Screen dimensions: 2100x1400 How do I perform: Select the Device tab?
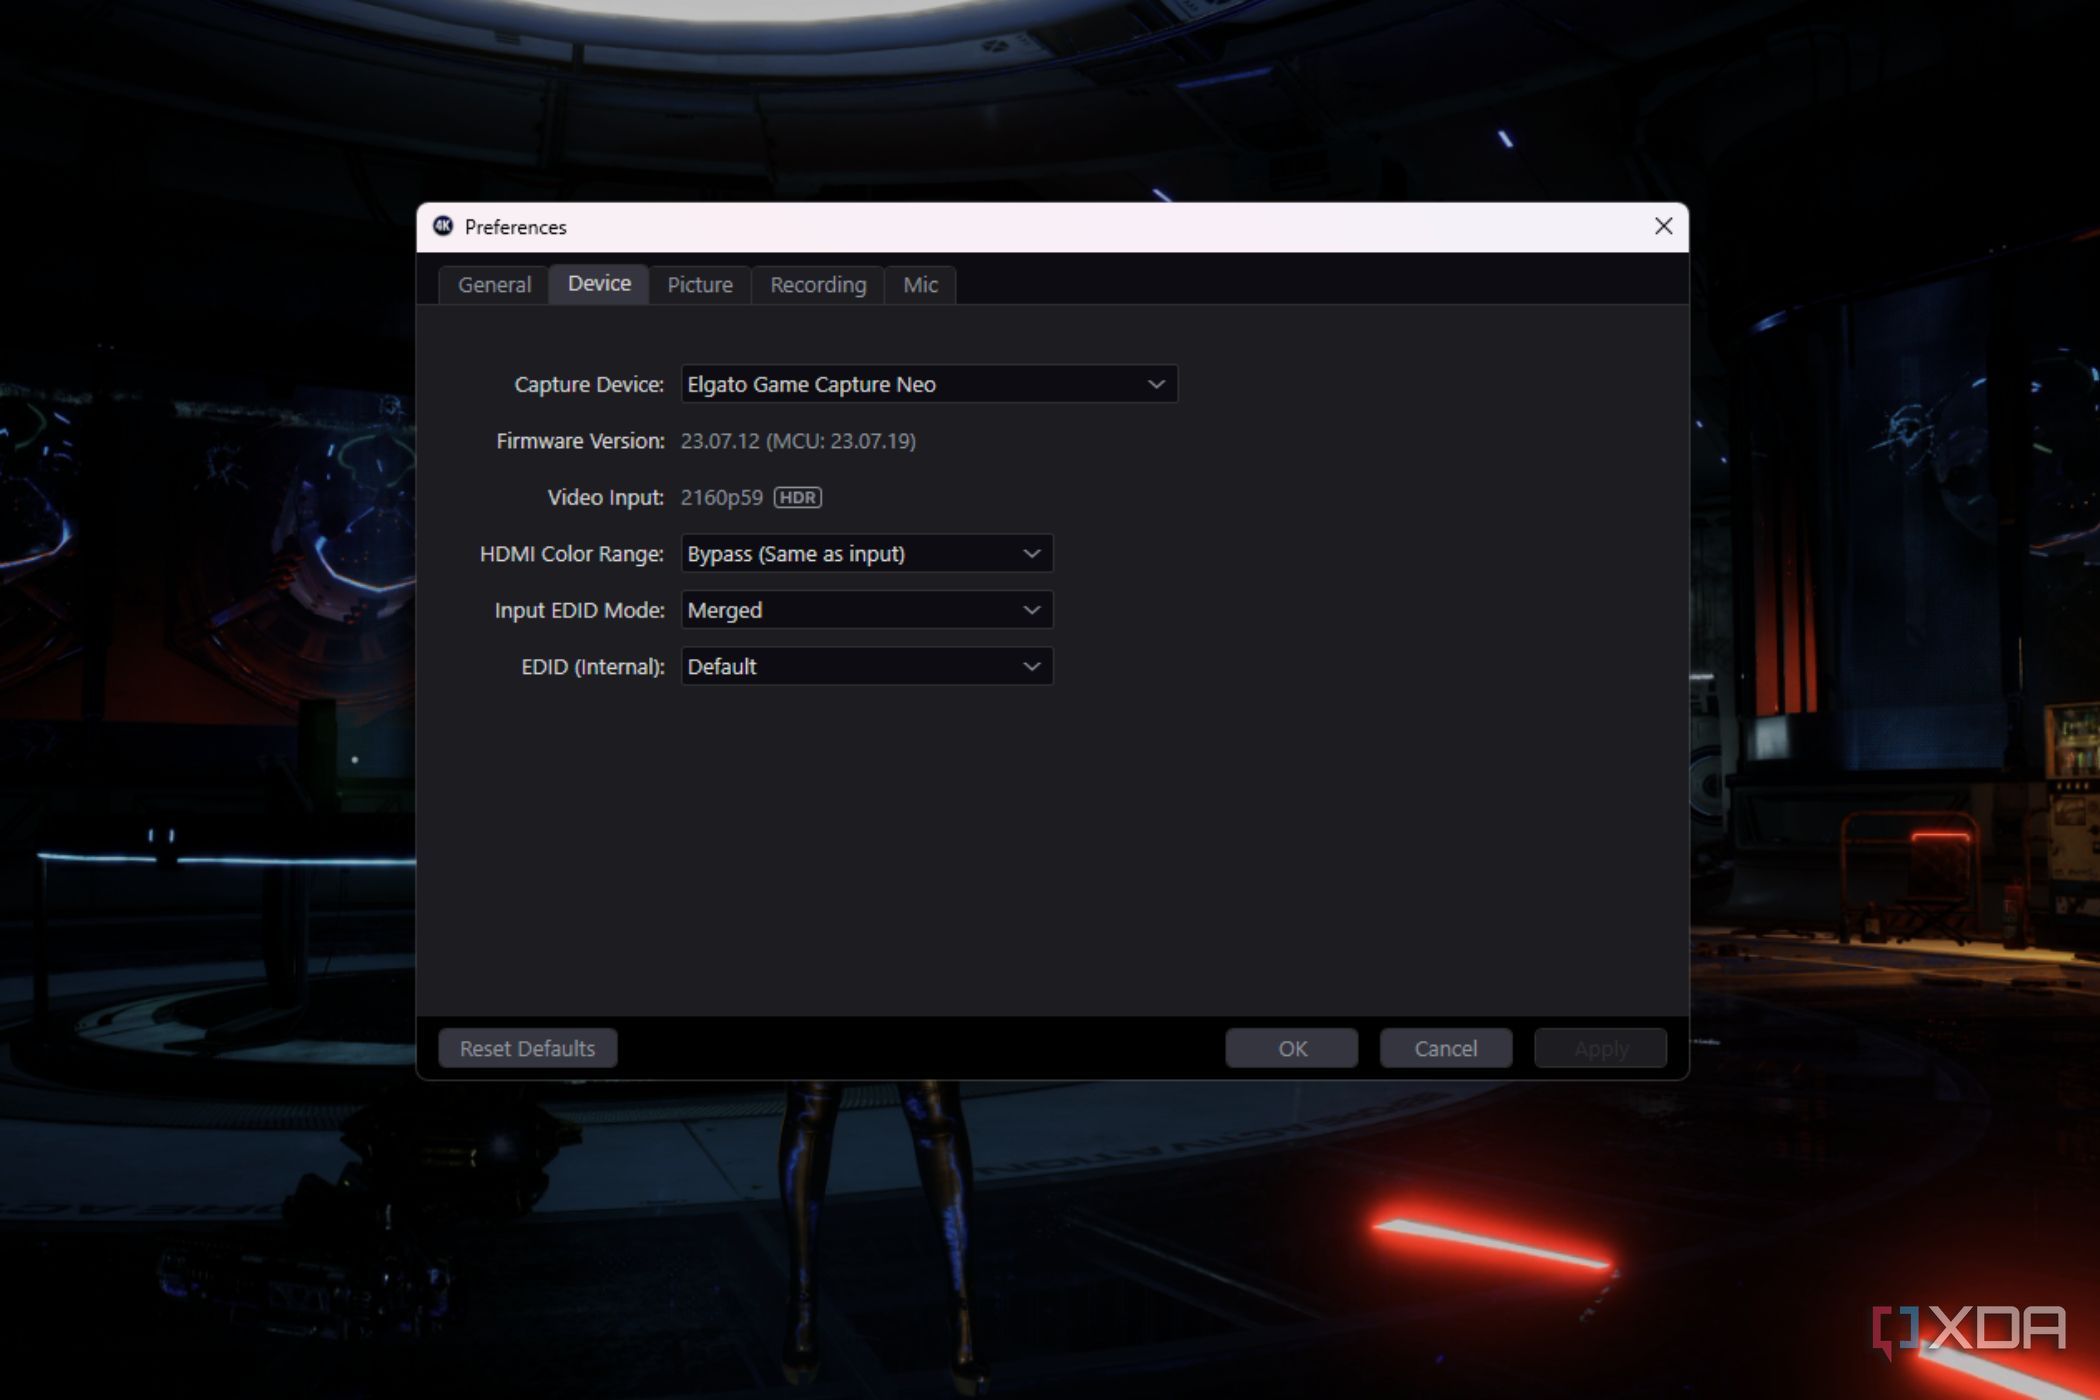click(x=598, y=284)
